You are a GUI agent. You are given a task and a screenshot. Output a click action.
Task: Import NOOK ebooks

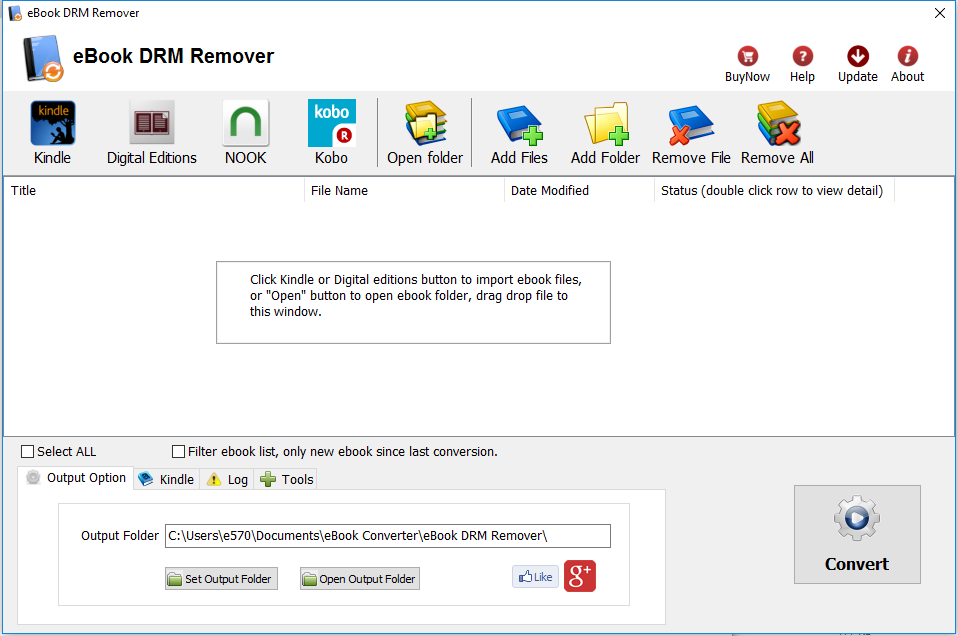[245, 130]
